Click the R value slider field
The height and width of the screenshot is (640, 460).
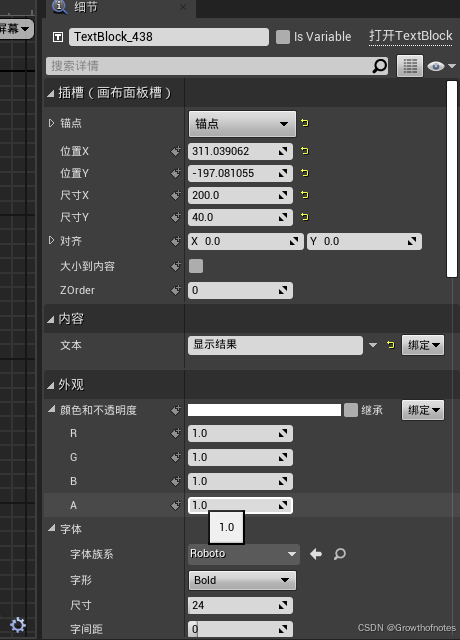tap(240, 433)
